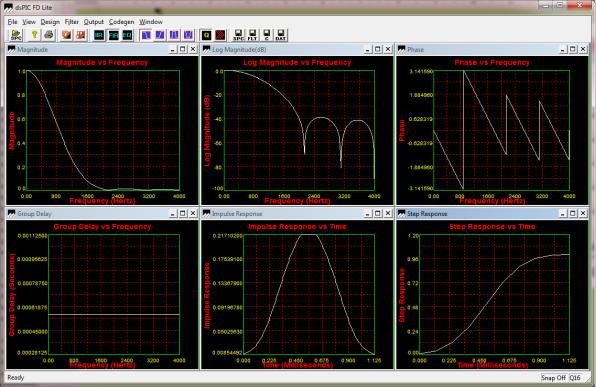Choose the blue lowpass filter icon
Image resolution: width=596 pixels, height=387 pixels.
146,35
